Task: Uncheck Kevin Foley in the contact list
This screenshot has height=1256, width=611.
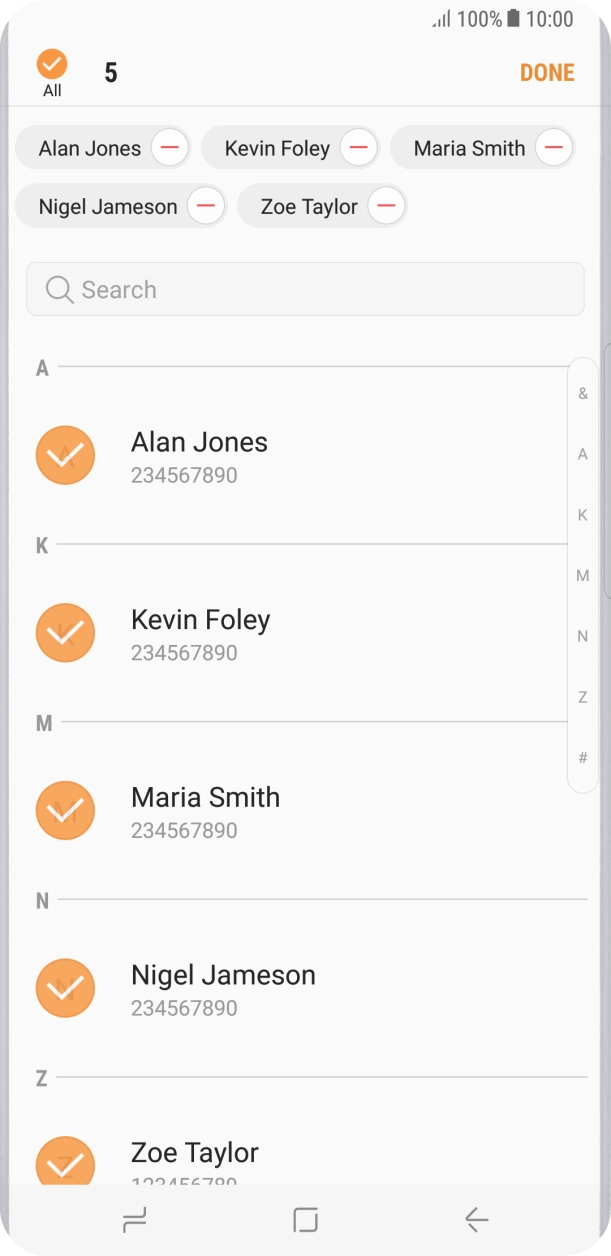Action: coord(65,633)
